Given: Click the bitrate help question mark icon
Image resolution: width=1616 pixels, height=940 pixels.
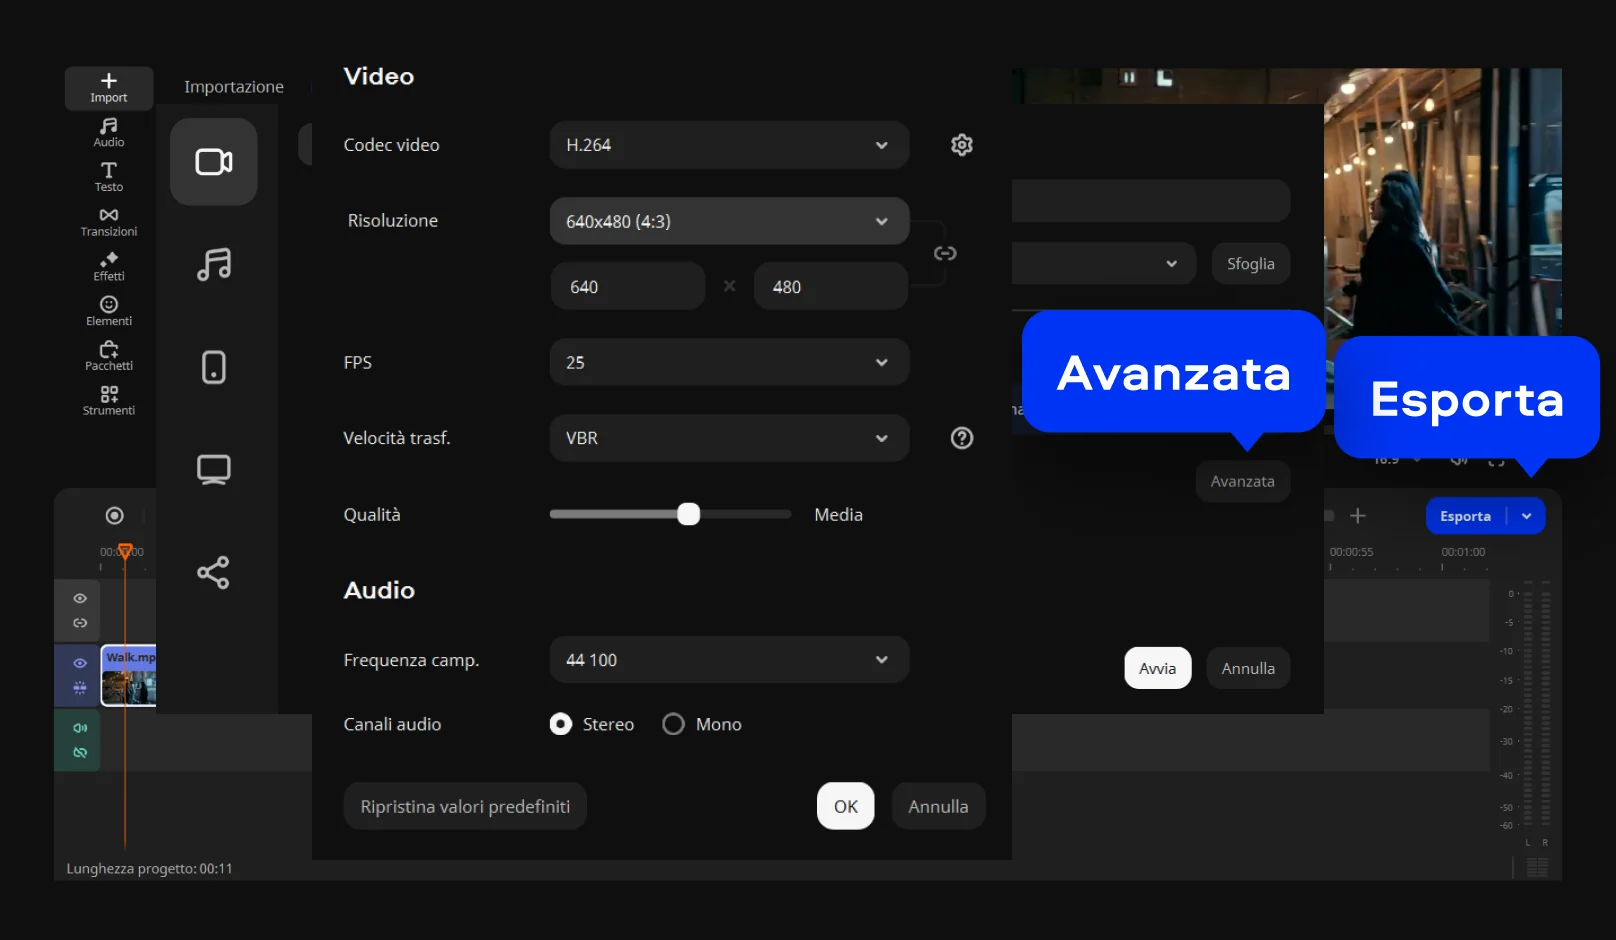Looking at the screenshot, I should click(x=961, y=438).
